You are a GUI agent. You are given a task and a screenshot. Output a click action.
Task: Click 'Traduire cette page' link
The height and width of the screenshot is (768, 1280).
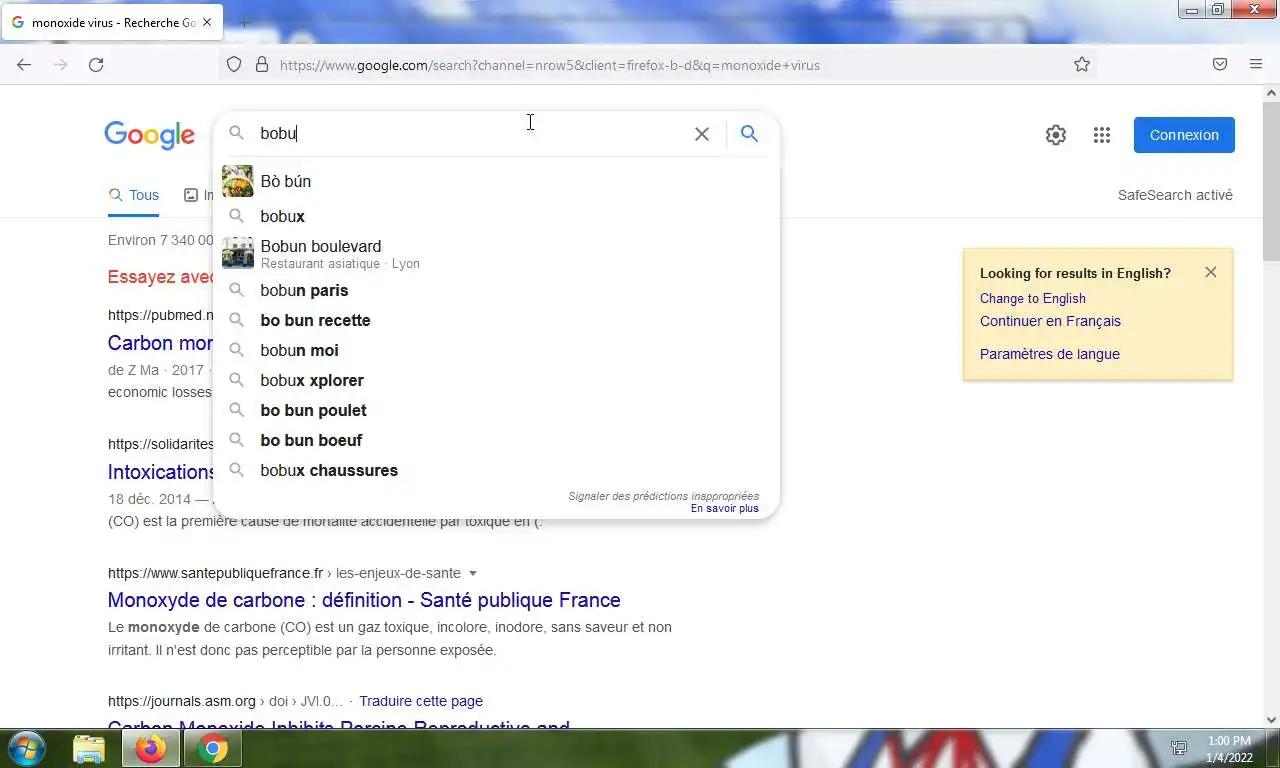click(x=421, y=701)
